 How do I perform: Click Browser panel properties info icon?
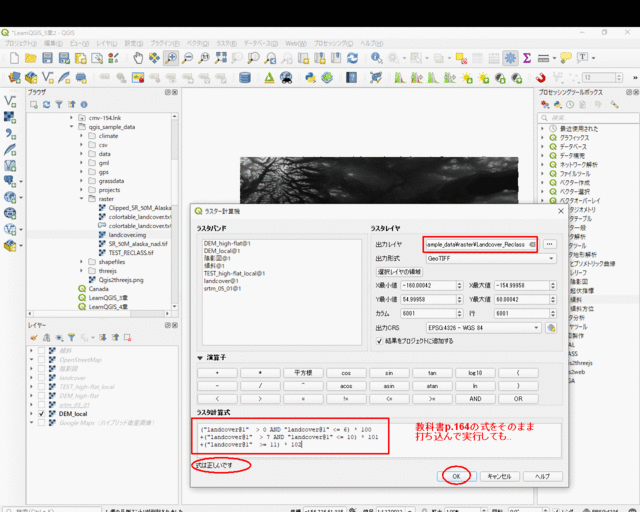[84, 105]
